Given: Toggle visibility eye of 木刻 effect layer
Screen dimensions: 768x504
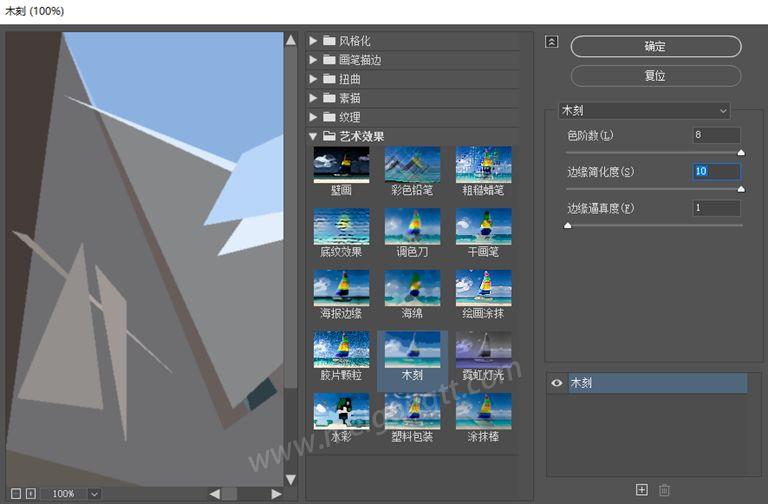Looking at the screenshot, I should 557,383.
